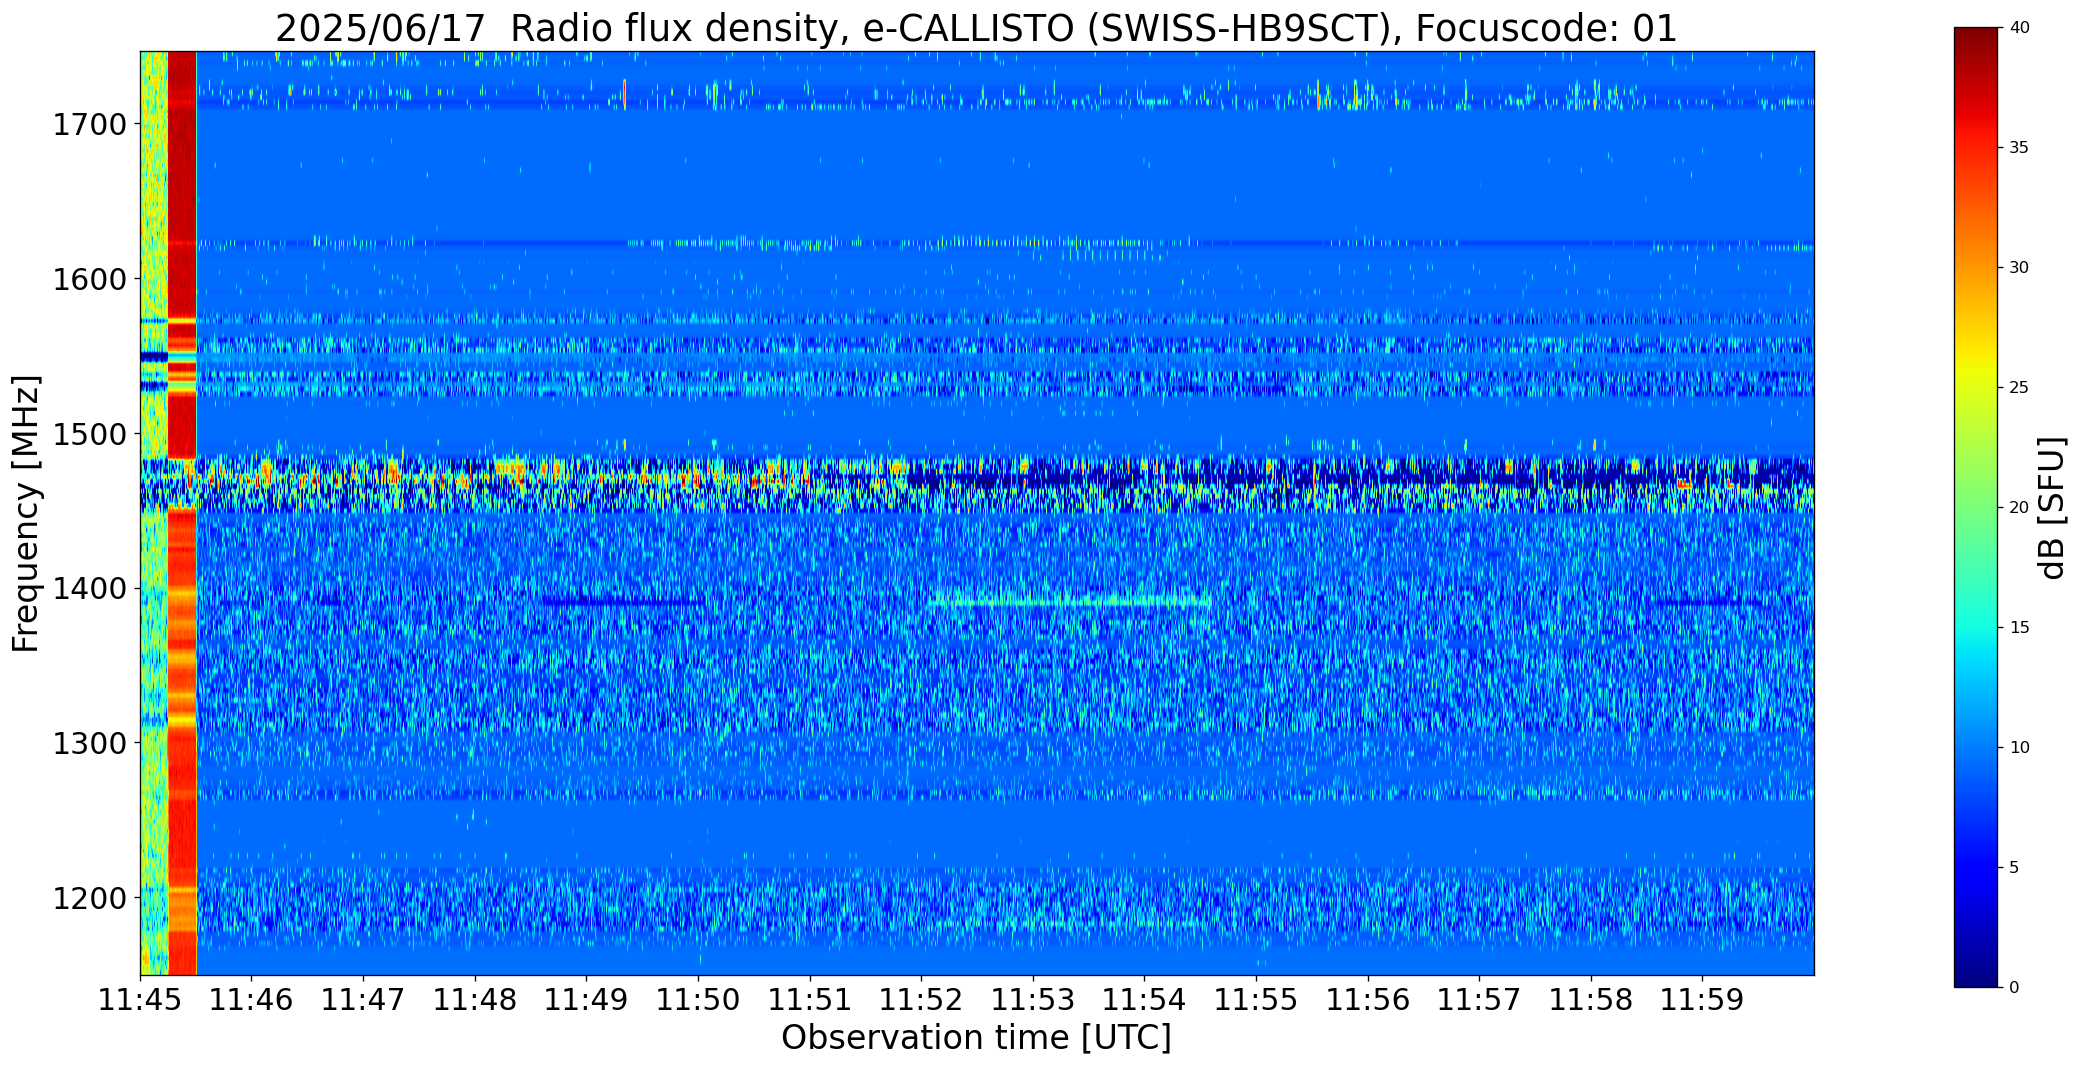Image resolution: width=2082 pixels, height=1067 pixels.
Task: Click the red vertical burst band at 11:45
Action: [x=182, y=513]
